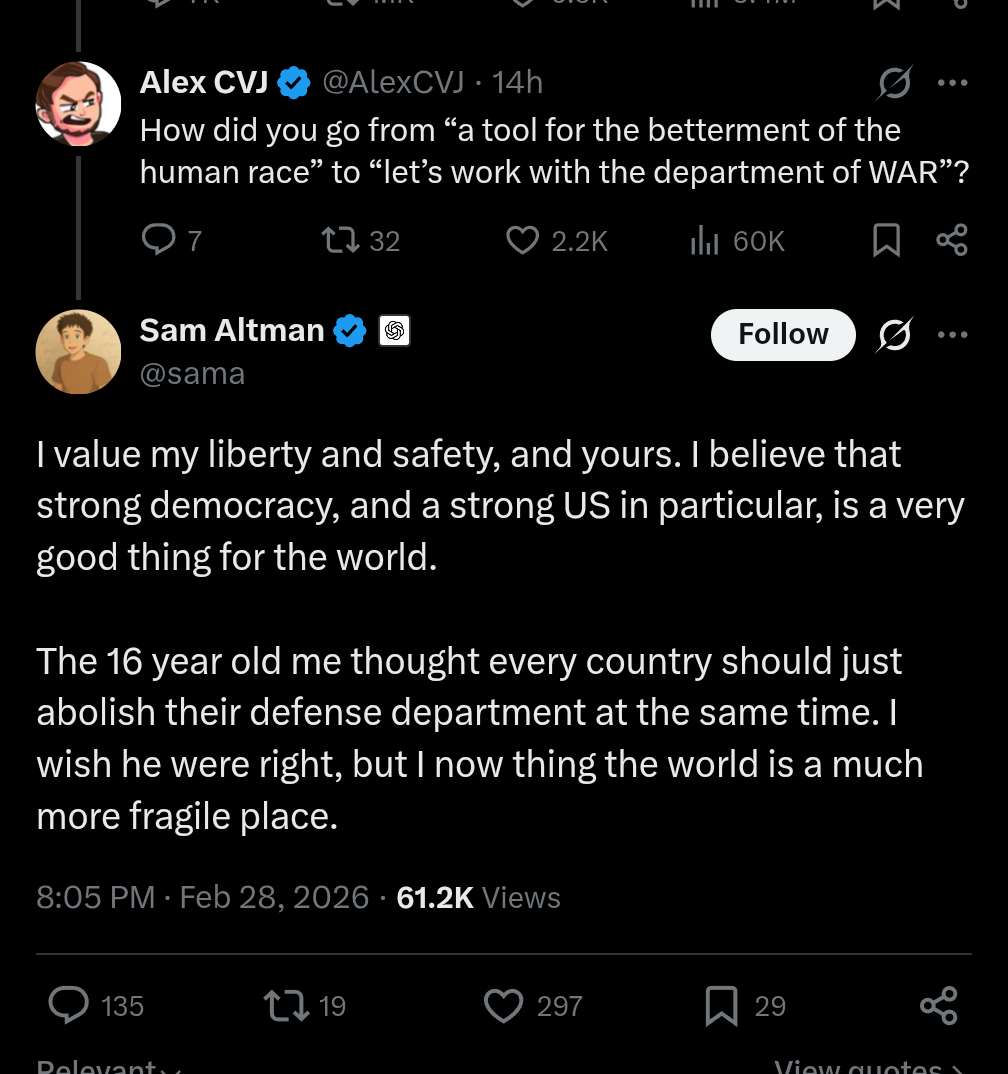View analytics for Alex CVJ's tweet
Screen dimensions: 1008x1074
coord(705,240)
